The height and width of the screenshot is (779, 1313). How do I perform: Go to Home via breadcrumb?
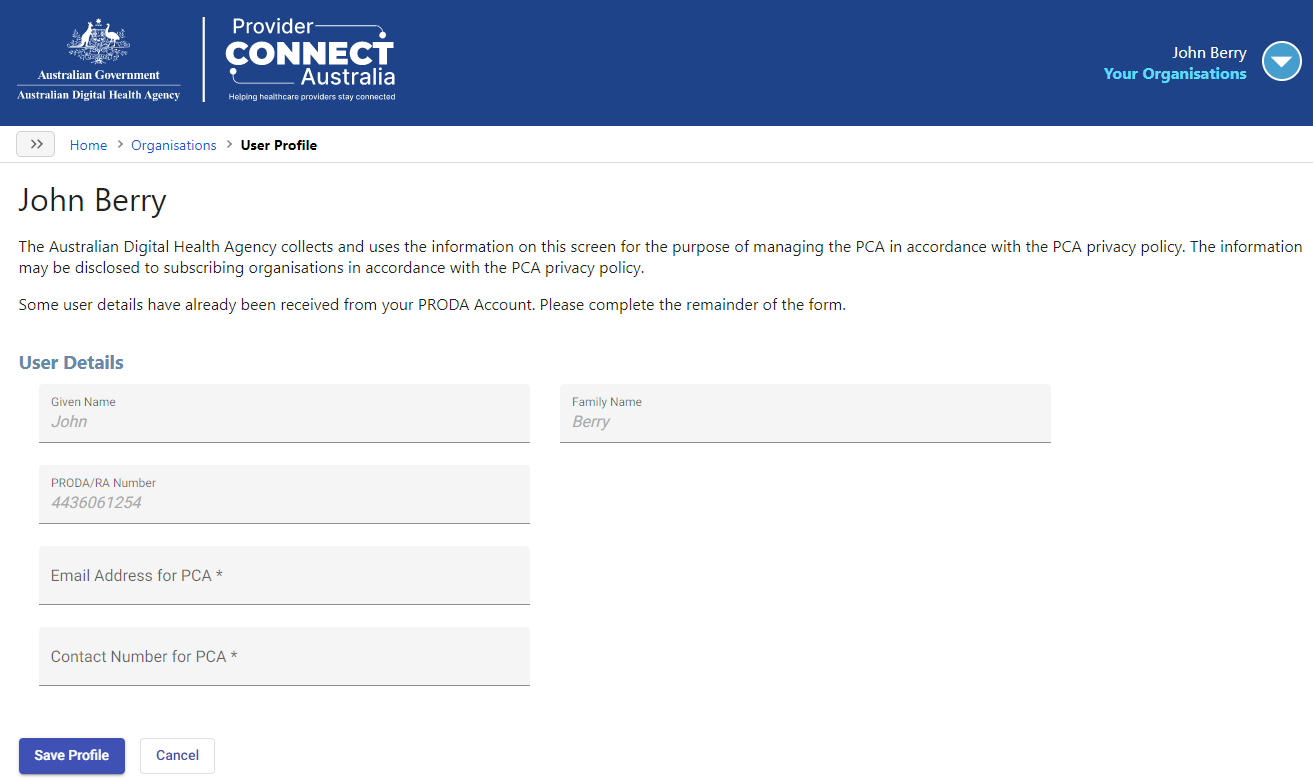pyautogui.click(x=88, y=145)
